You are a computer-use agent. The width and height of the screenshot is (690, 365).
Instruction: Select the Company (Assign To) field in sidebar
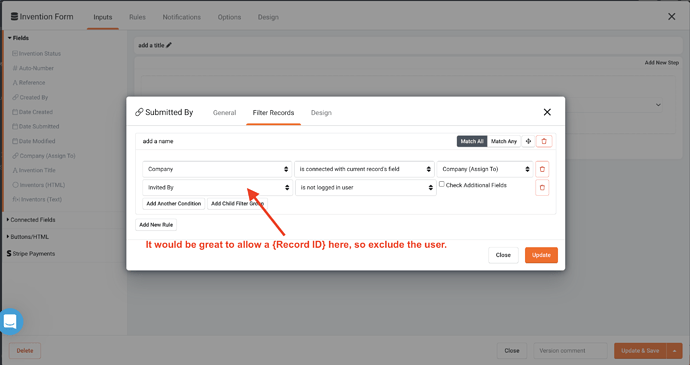tap(44, 155)
